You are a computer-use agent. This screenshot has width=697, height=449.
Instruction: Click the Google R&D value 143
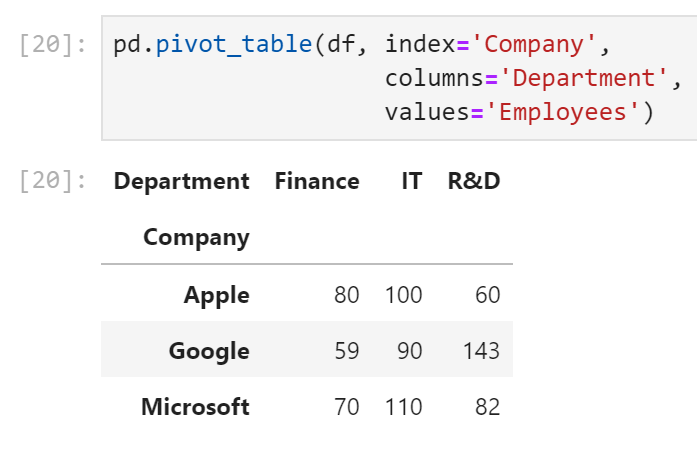pyautogui.click(x=481, y=351)
